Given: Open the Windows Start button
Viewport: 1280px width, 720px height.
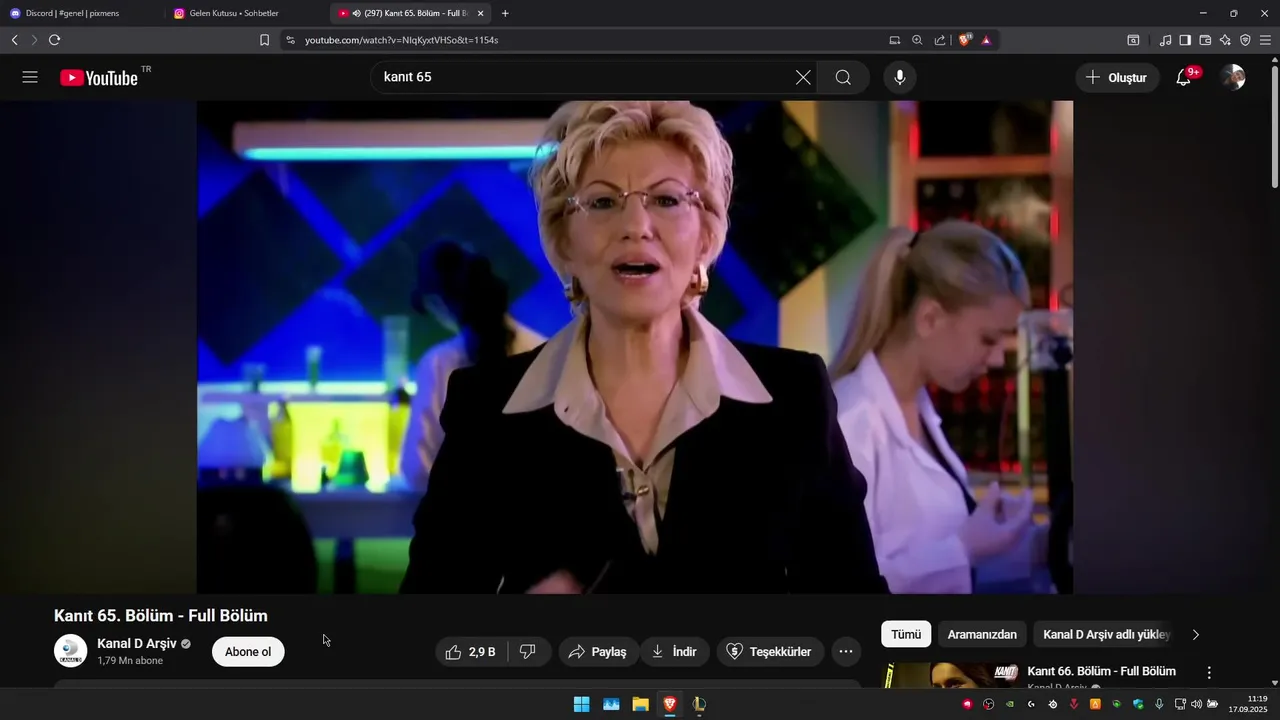Looking at the screenshot, I should (x=581, y=704).
